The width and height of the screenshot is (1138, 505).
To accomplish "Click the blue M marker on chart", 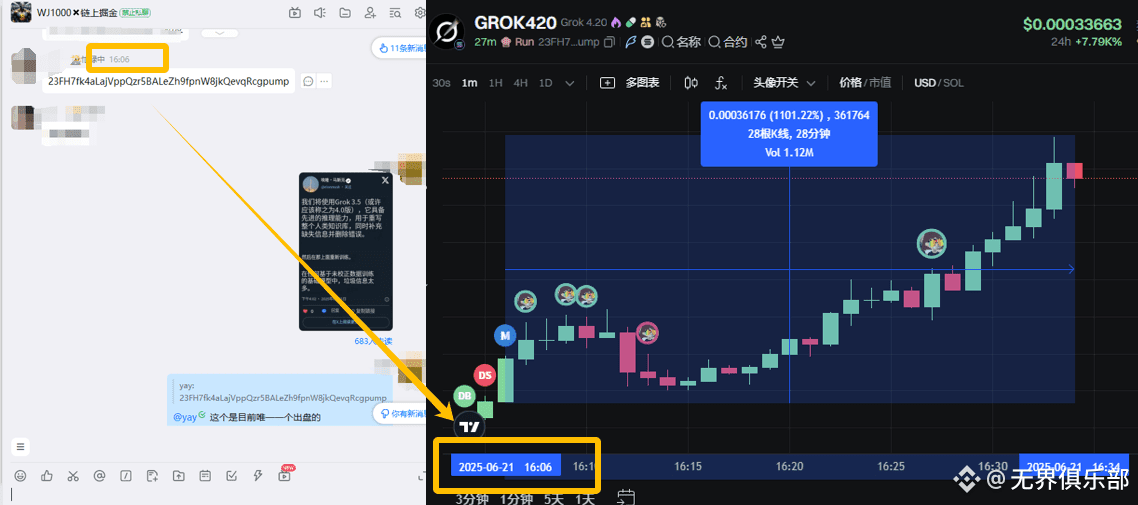I will [504, 335].
